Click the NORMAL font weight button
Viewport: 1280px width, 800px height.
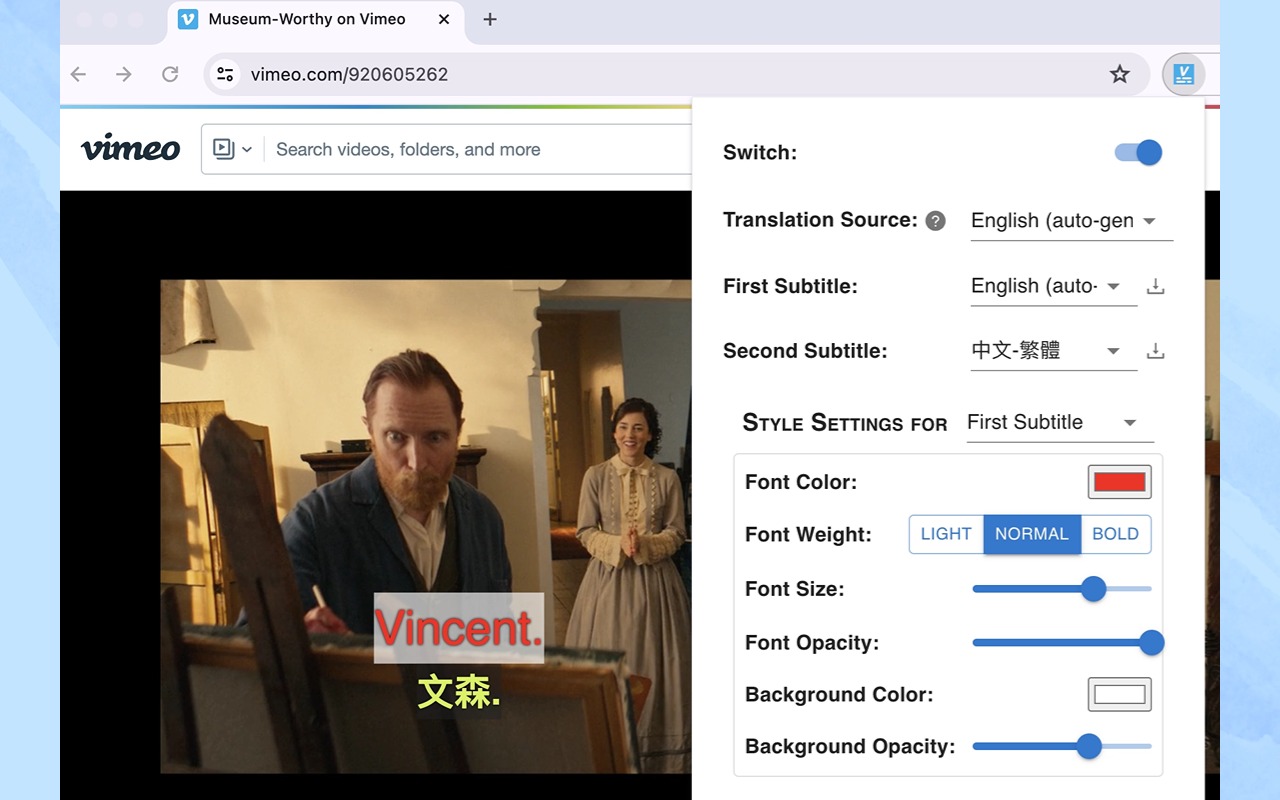point(1032,534)
